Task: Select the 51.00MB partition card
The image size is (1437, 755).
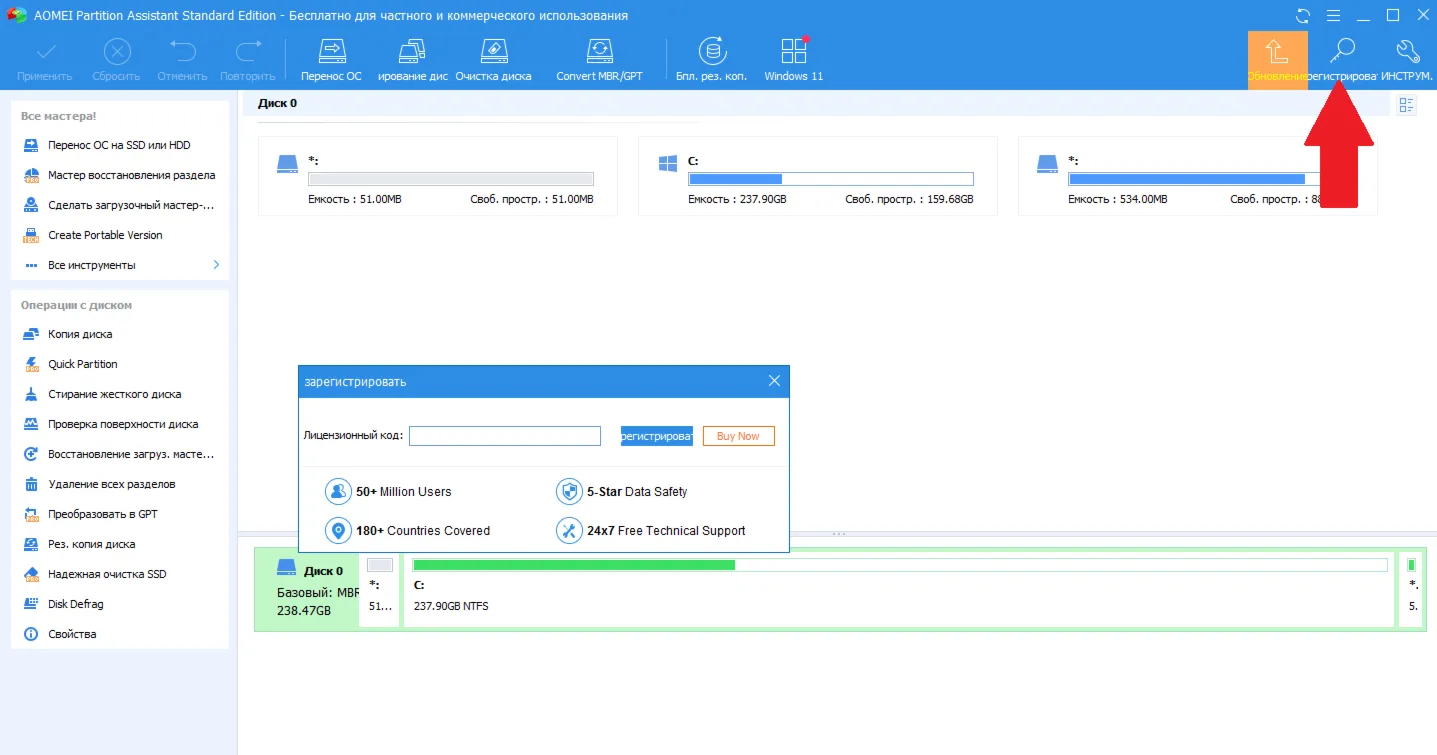Action: [x=438, y=176]
